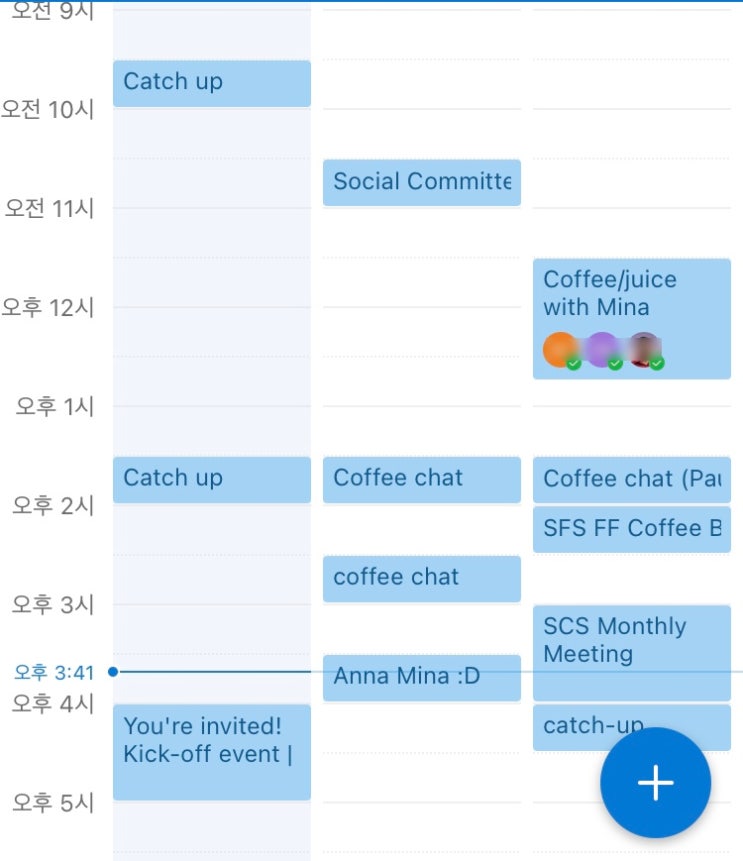Click the purple attendee avatar
The height and width of the screenshot is (861, 743).
tap(602, 350)
